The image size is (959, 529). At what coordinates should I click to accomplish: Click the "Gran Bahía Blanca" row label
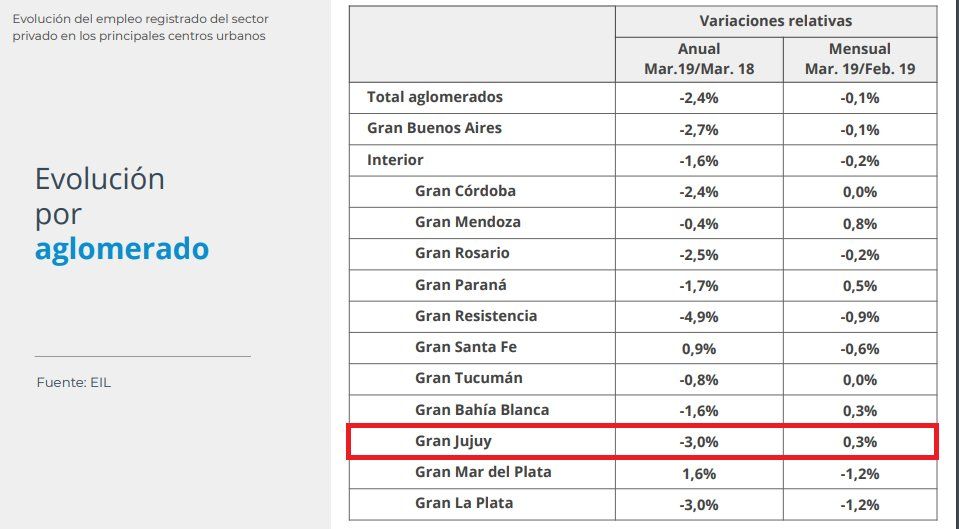click(x=482, y=410)
